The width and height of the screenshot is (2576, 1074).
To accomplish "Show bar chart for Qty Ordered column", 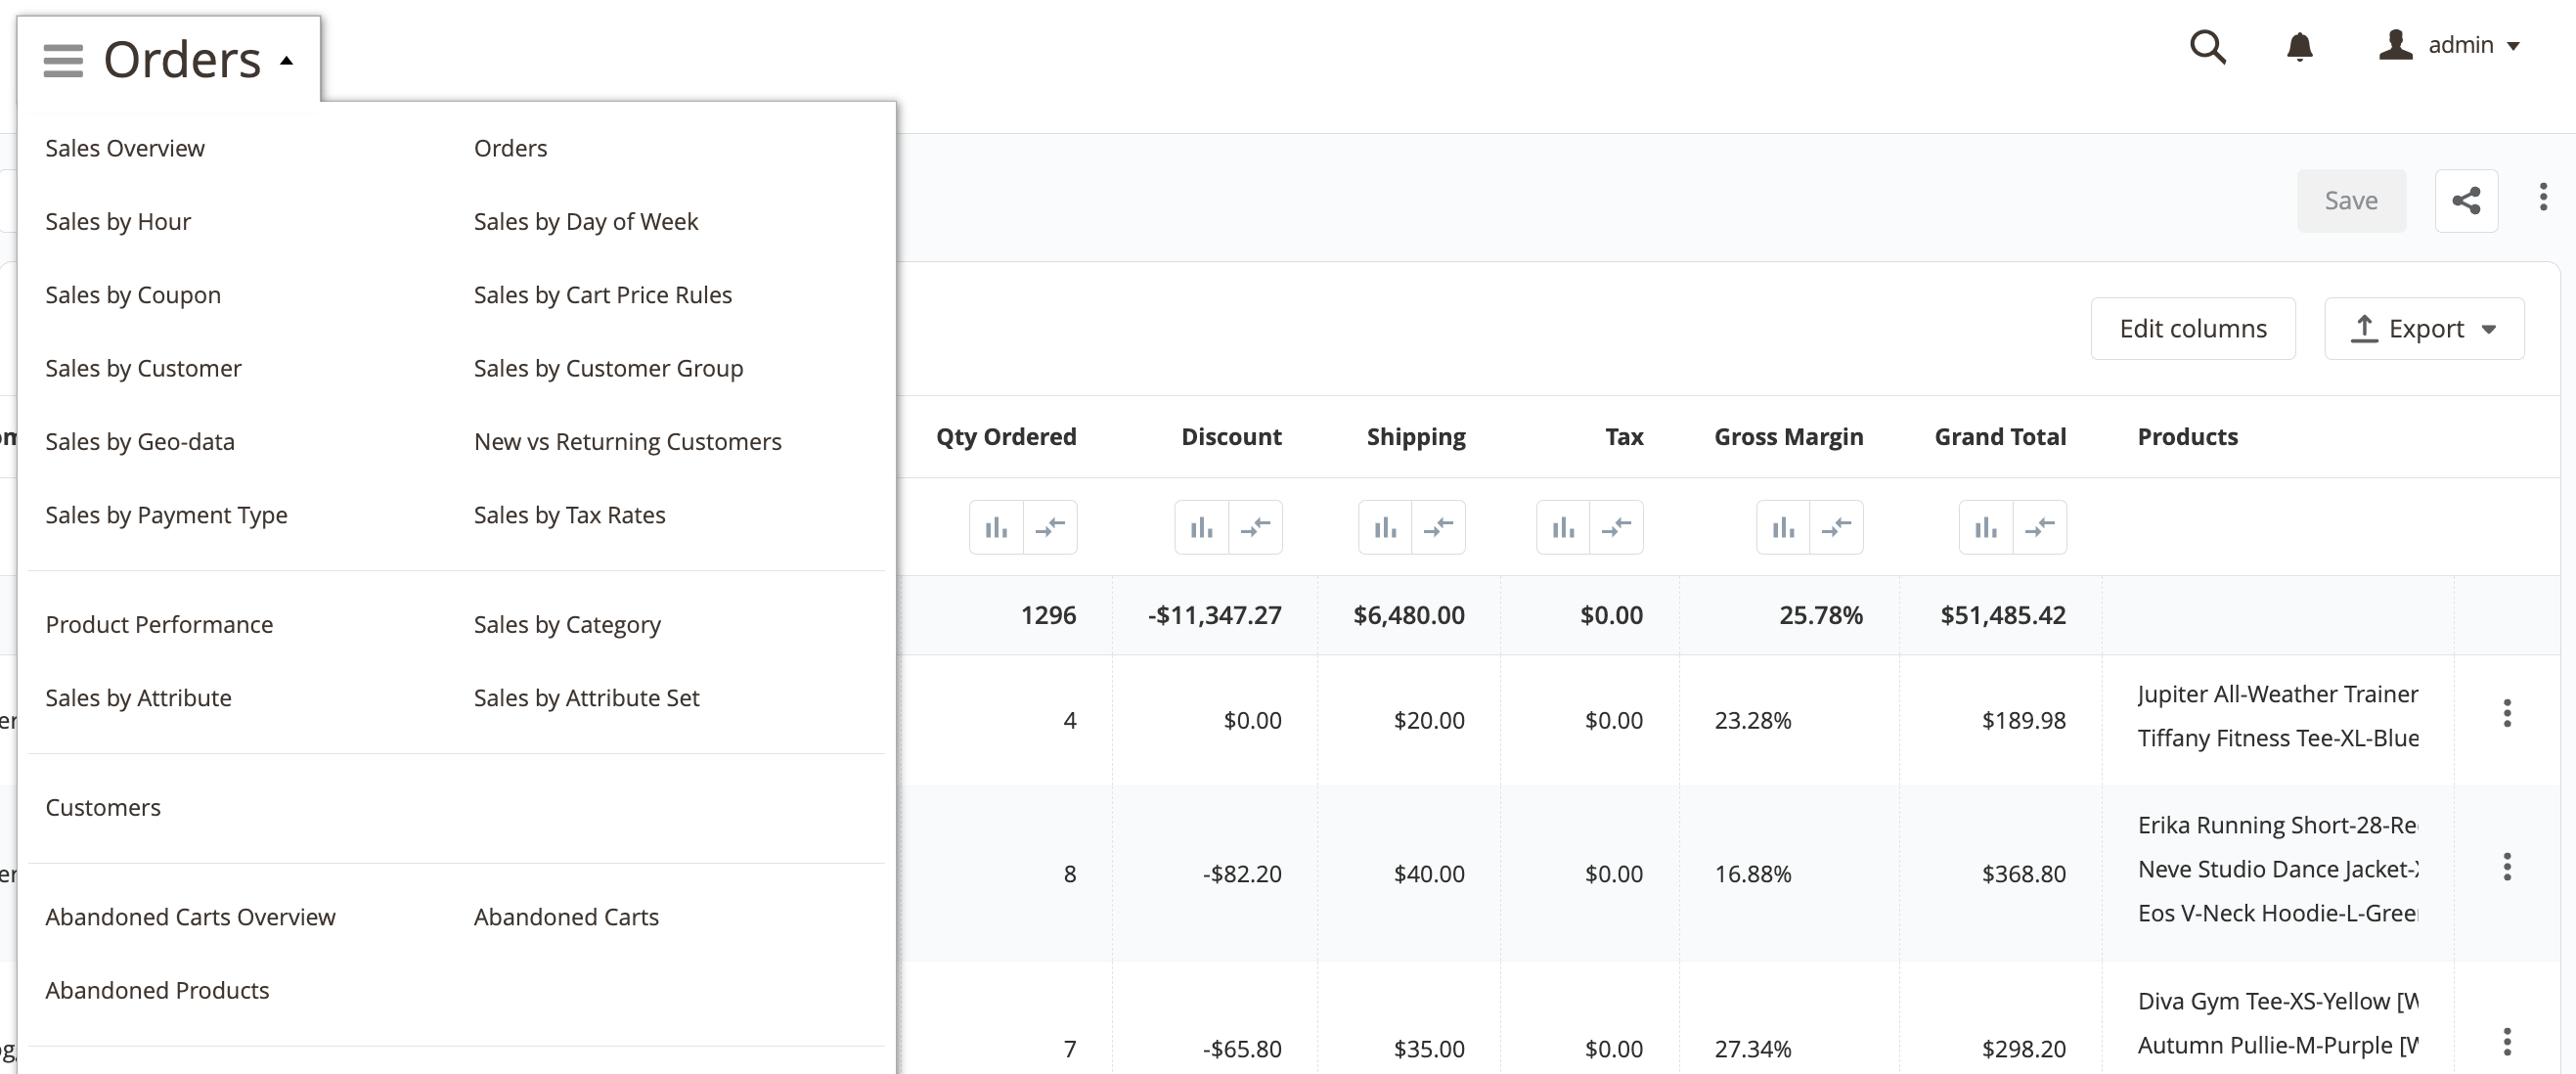I will pos(996,527).
